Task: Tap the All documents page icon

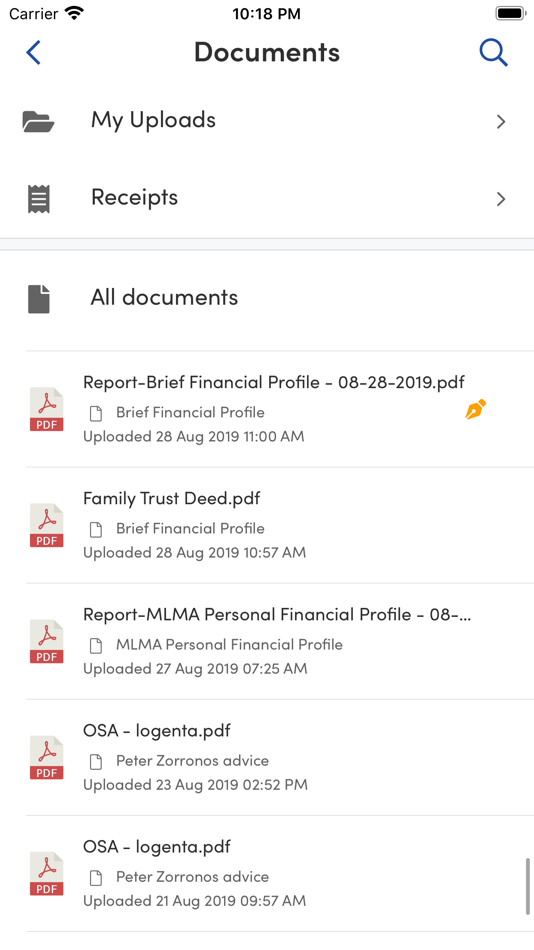Action: tap(39, 299)
